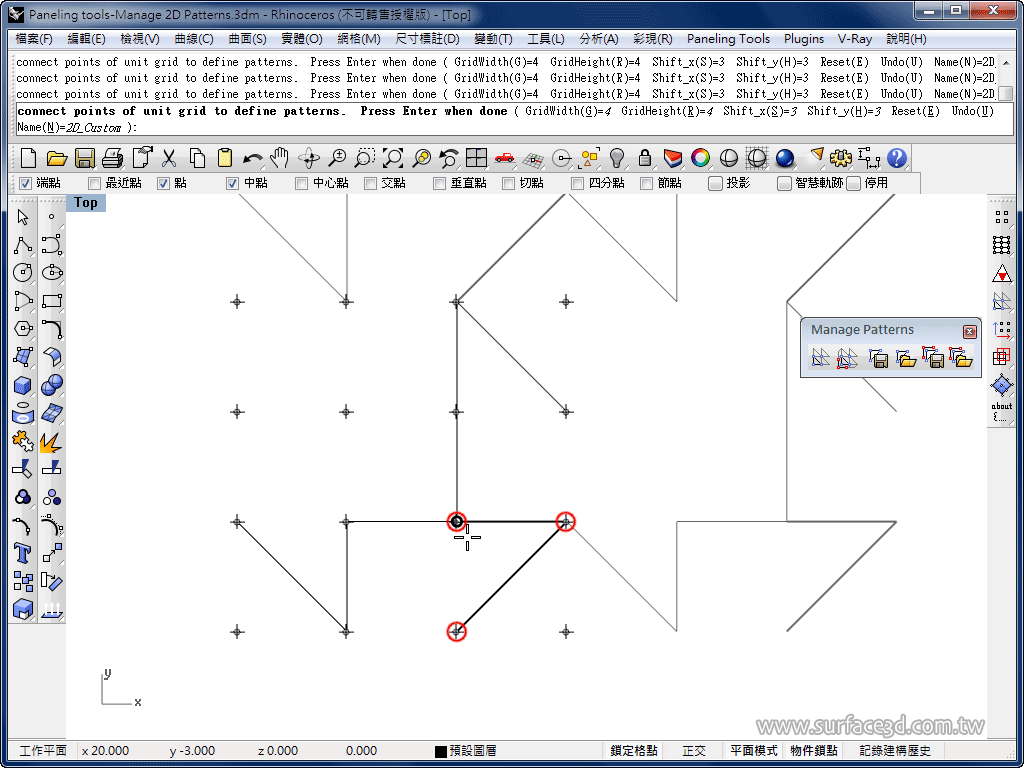Click the puzzle-piece Join tool
The width and height of the screenshot is (1024, 768).
23,441
